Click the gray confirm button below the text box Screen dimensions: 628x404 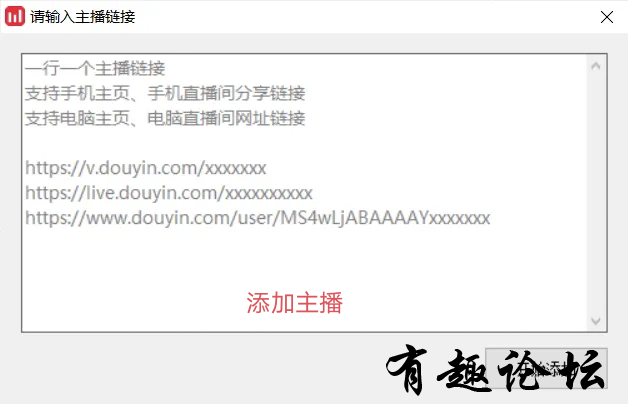(x=546, y=368)
